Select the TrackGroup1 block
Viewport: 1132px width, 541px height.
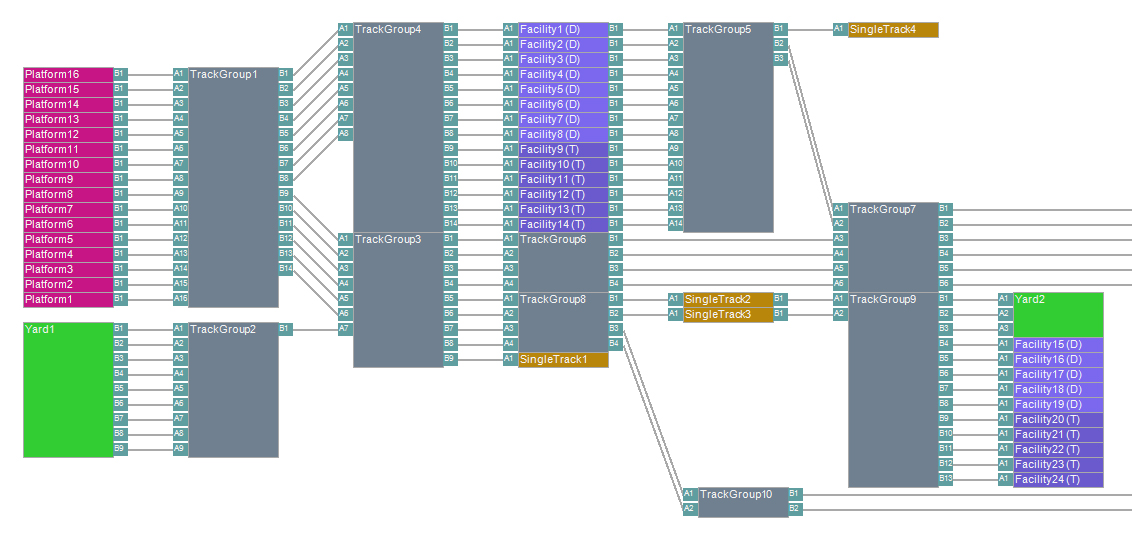233,187
